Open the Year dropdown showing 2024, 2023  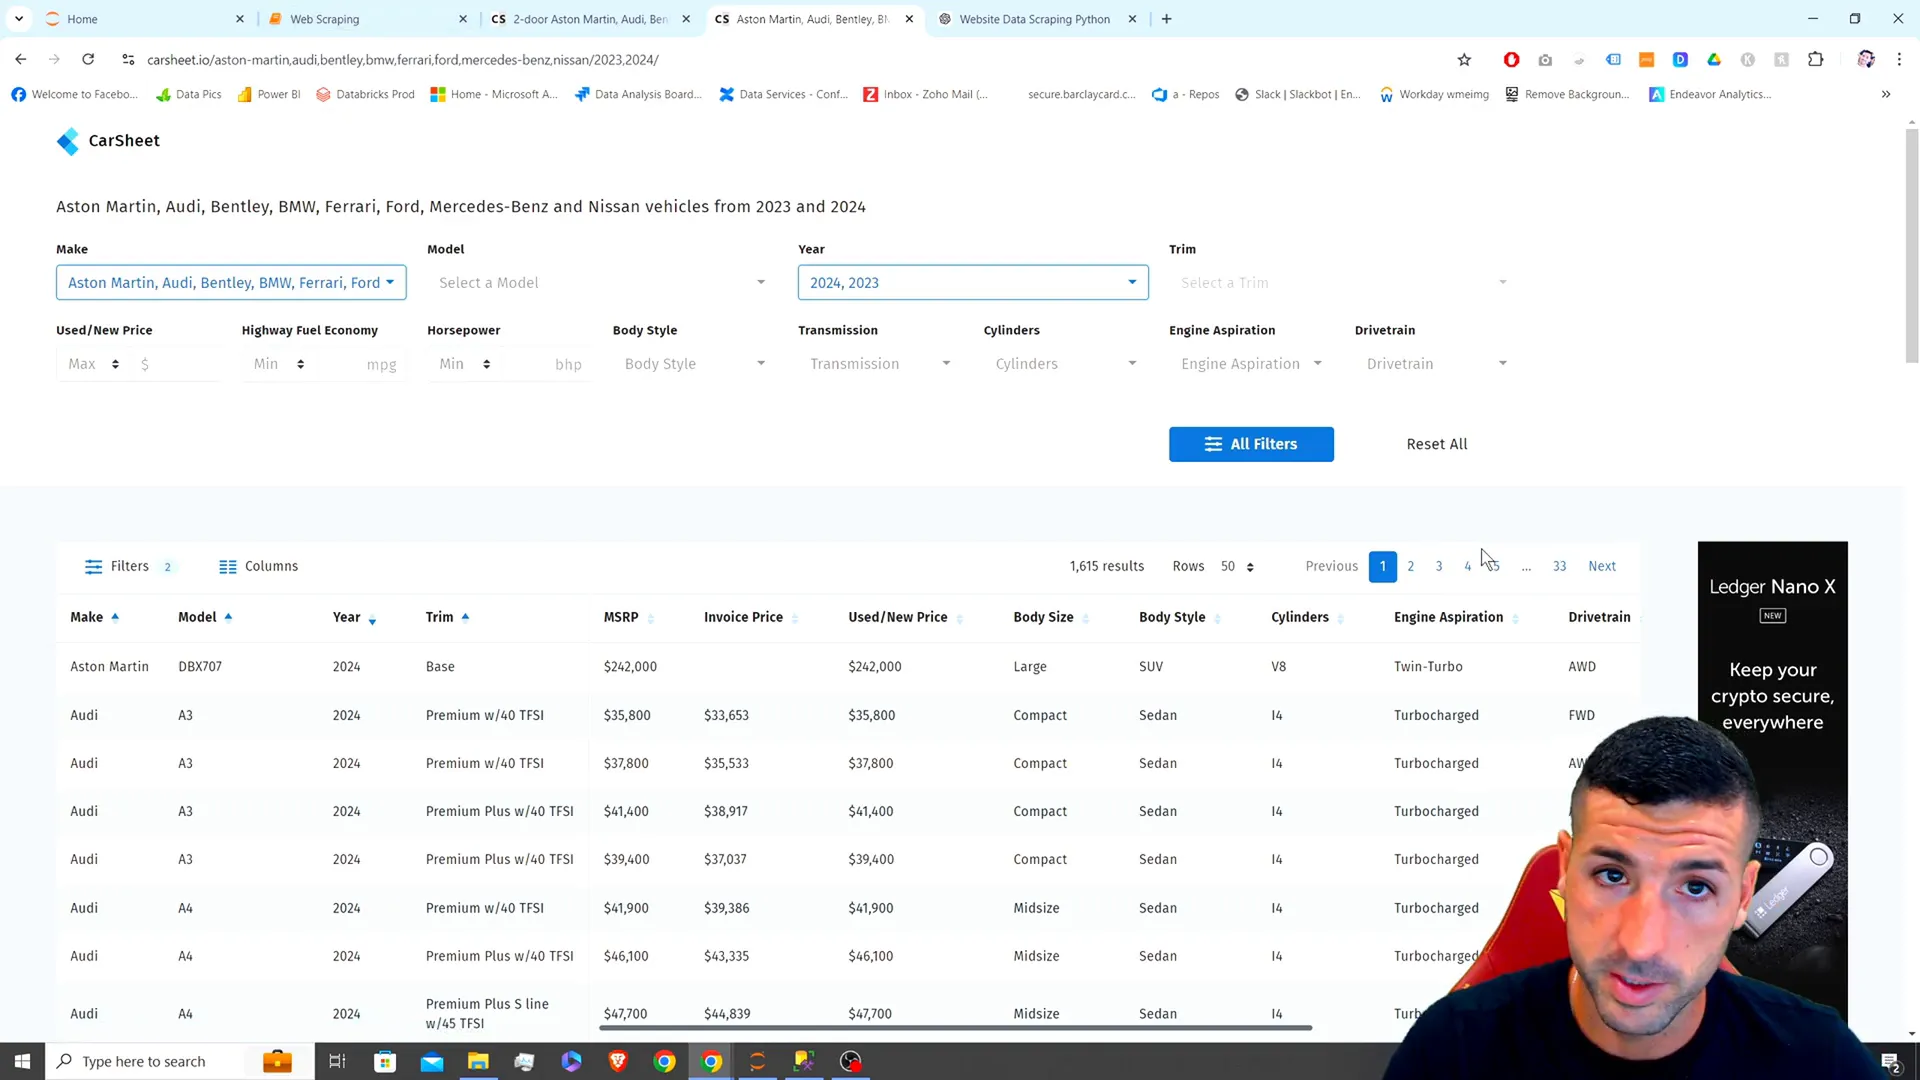[x=973, y=283]
